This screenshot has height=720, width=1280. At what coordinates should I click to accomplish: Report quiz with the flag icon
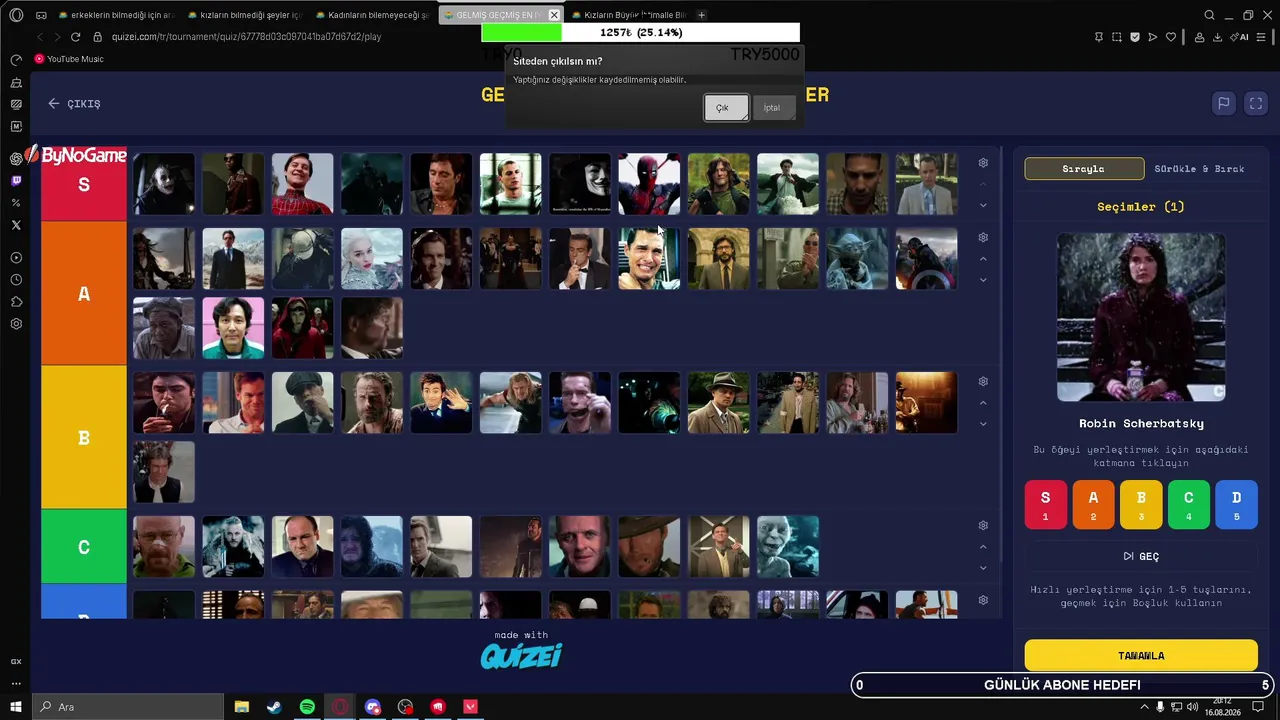click(1223, 103)
